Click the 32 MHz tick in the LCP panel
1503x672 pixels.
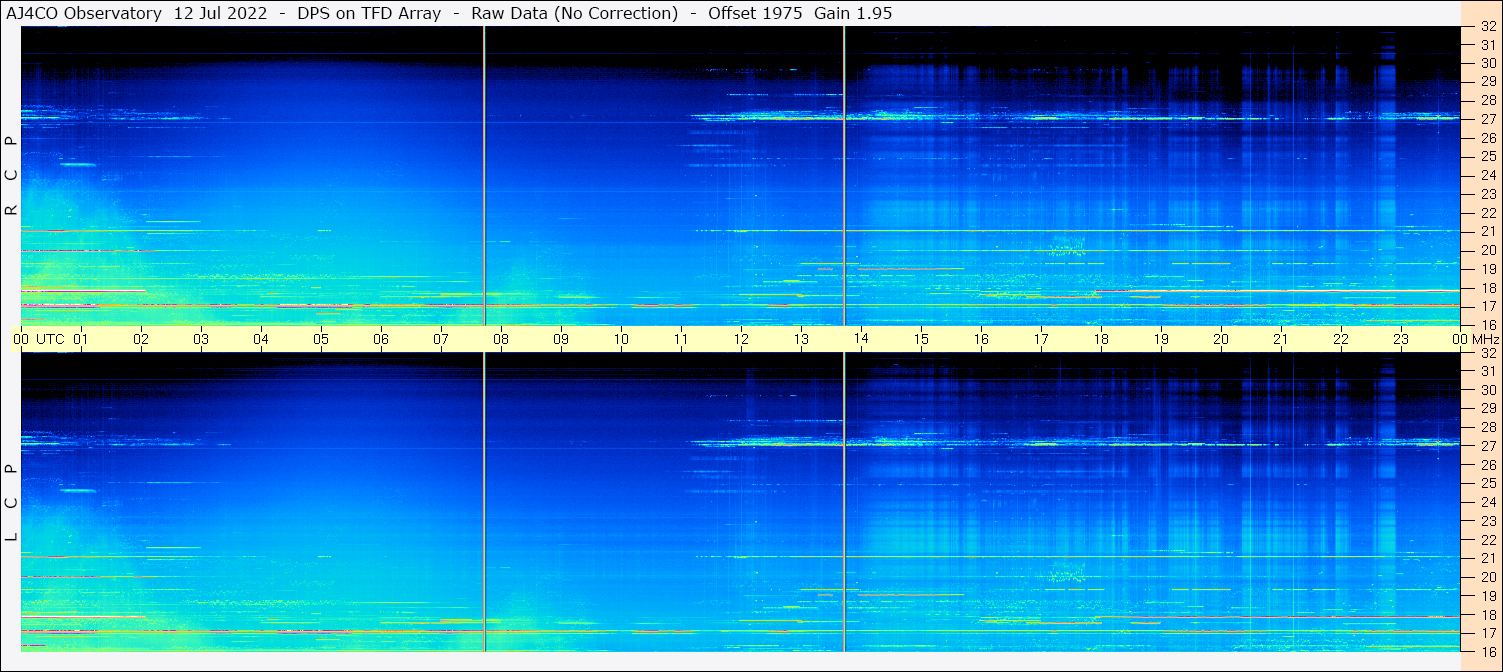pyautogui.click(x=1488, y=353)
